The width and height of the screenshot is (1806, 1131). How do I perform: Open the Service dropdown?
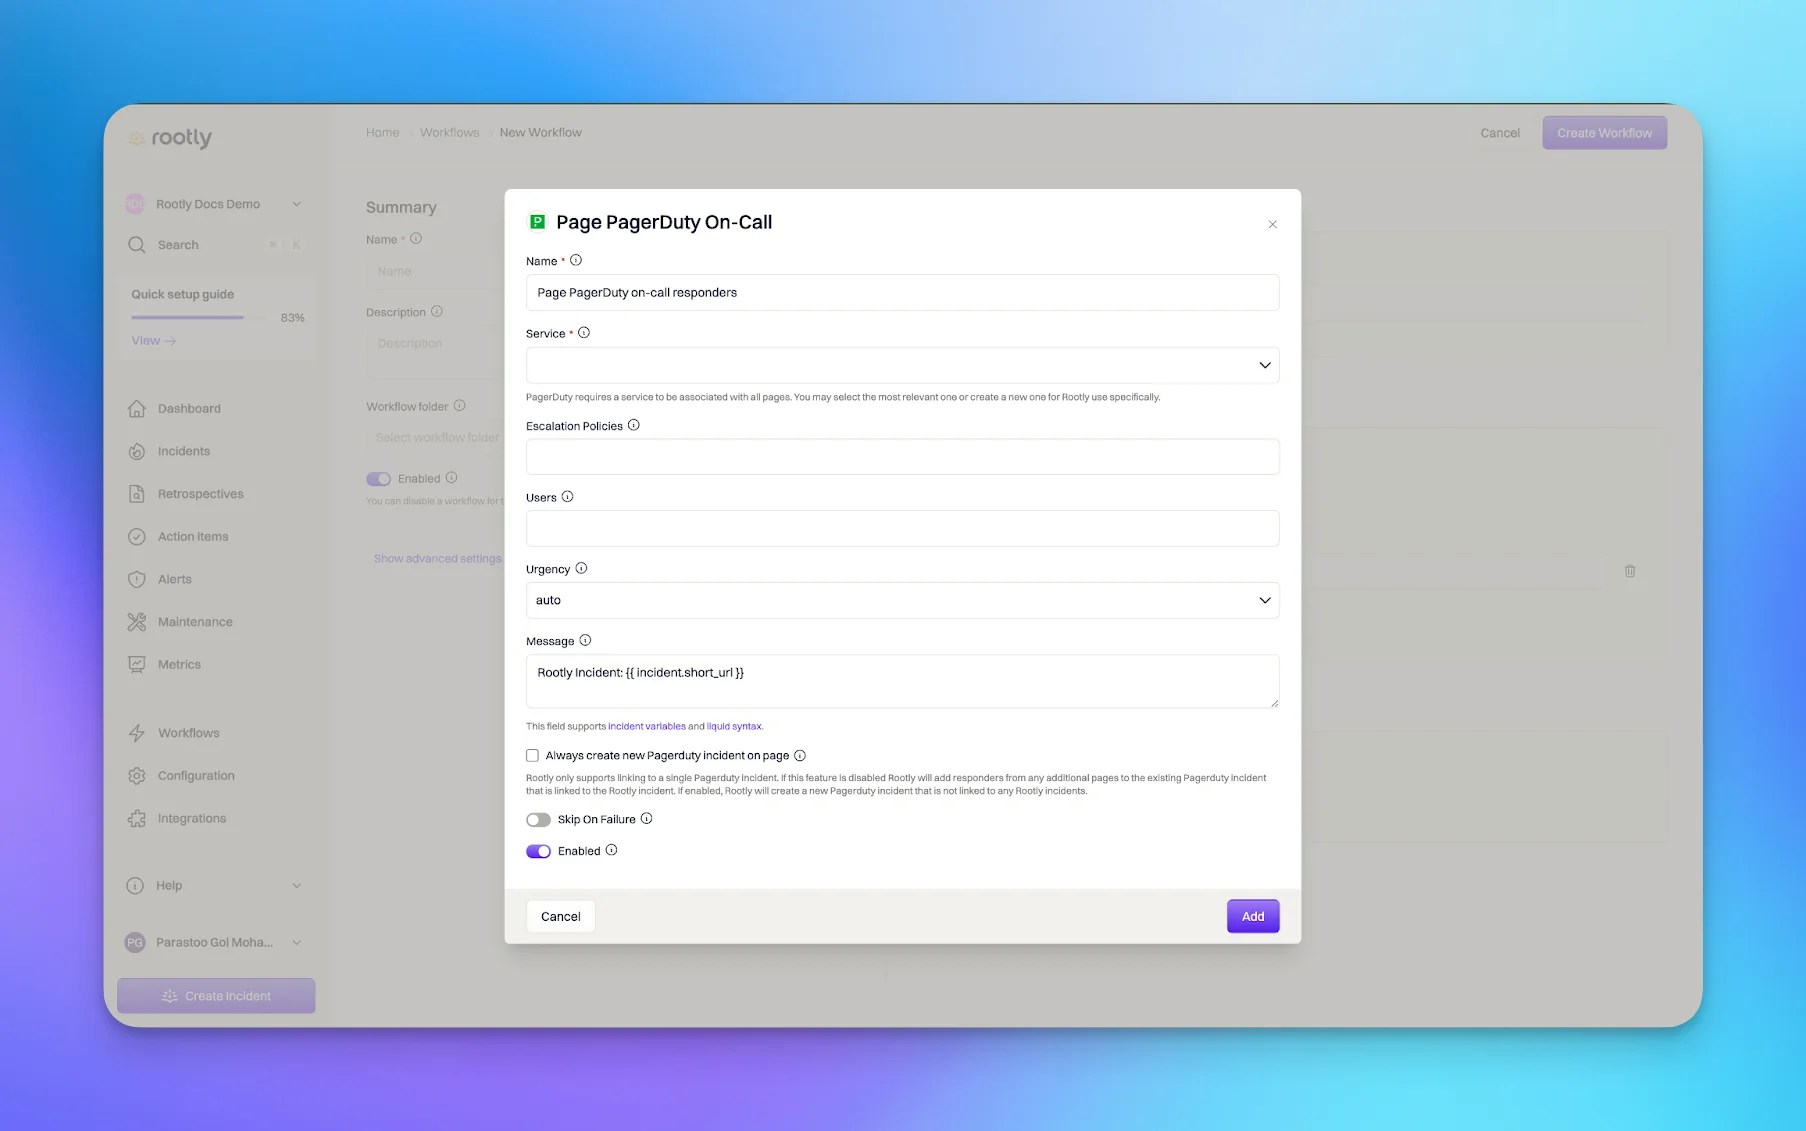[x=902, y=365]
